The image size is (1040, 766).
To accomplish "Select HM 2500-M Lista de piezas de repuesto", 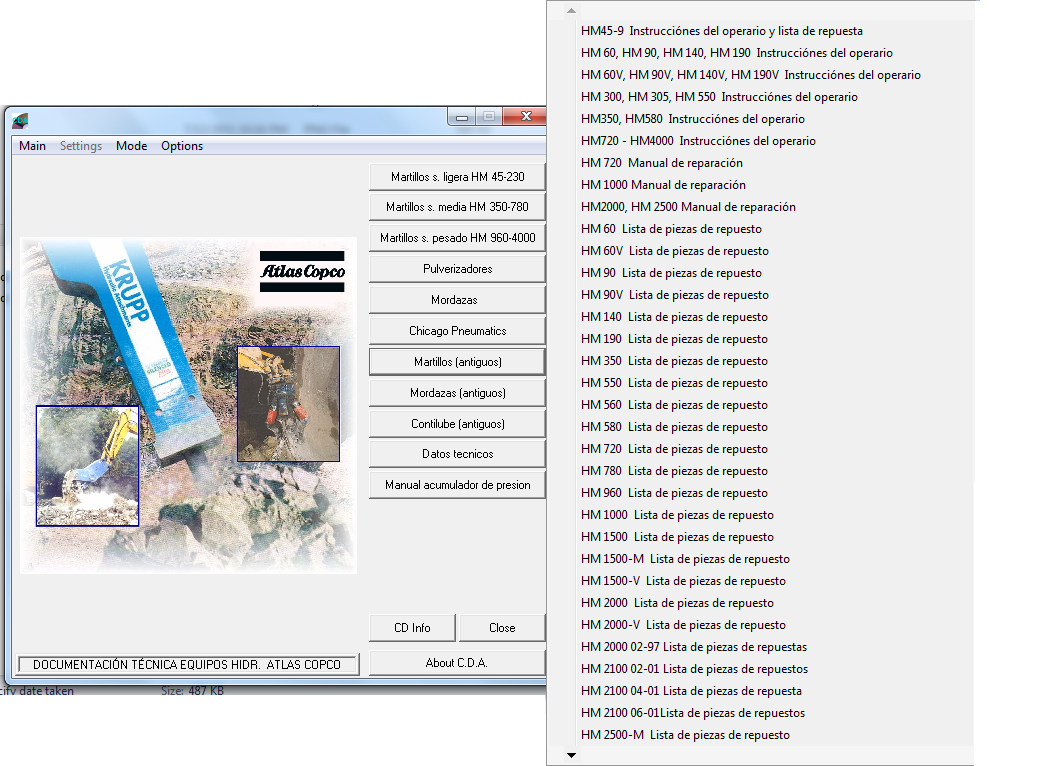I will (x=685, y=734).
